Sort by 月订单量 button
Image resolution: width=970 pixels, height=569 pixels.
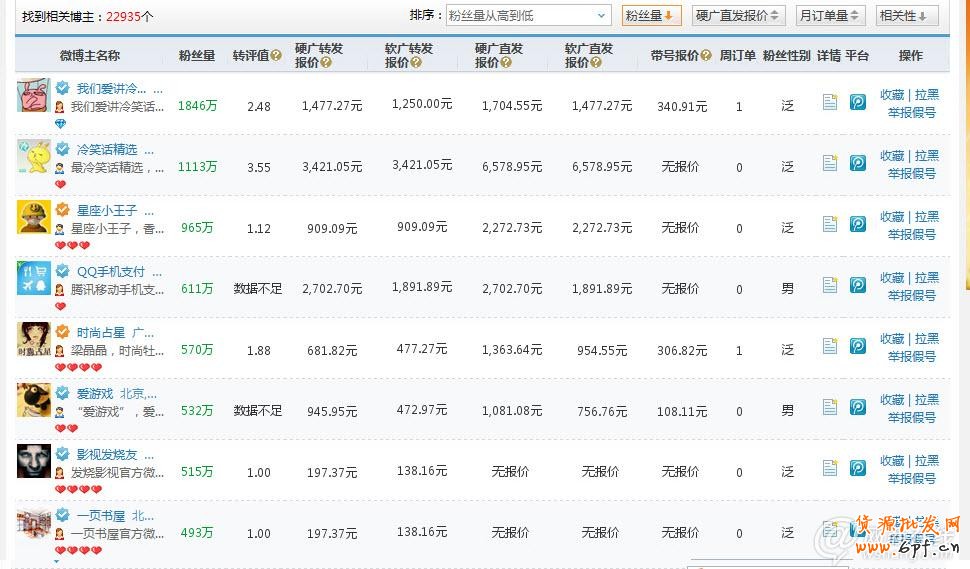828,16
